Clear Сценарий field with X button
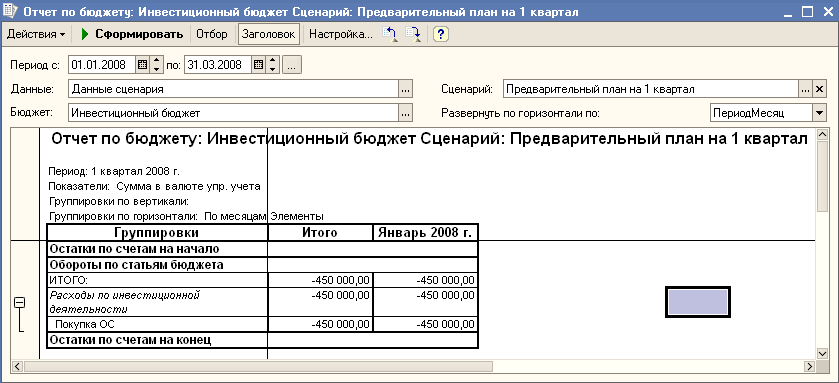The width and height of the screenshot is (839, 383). [x=820, y=89]
